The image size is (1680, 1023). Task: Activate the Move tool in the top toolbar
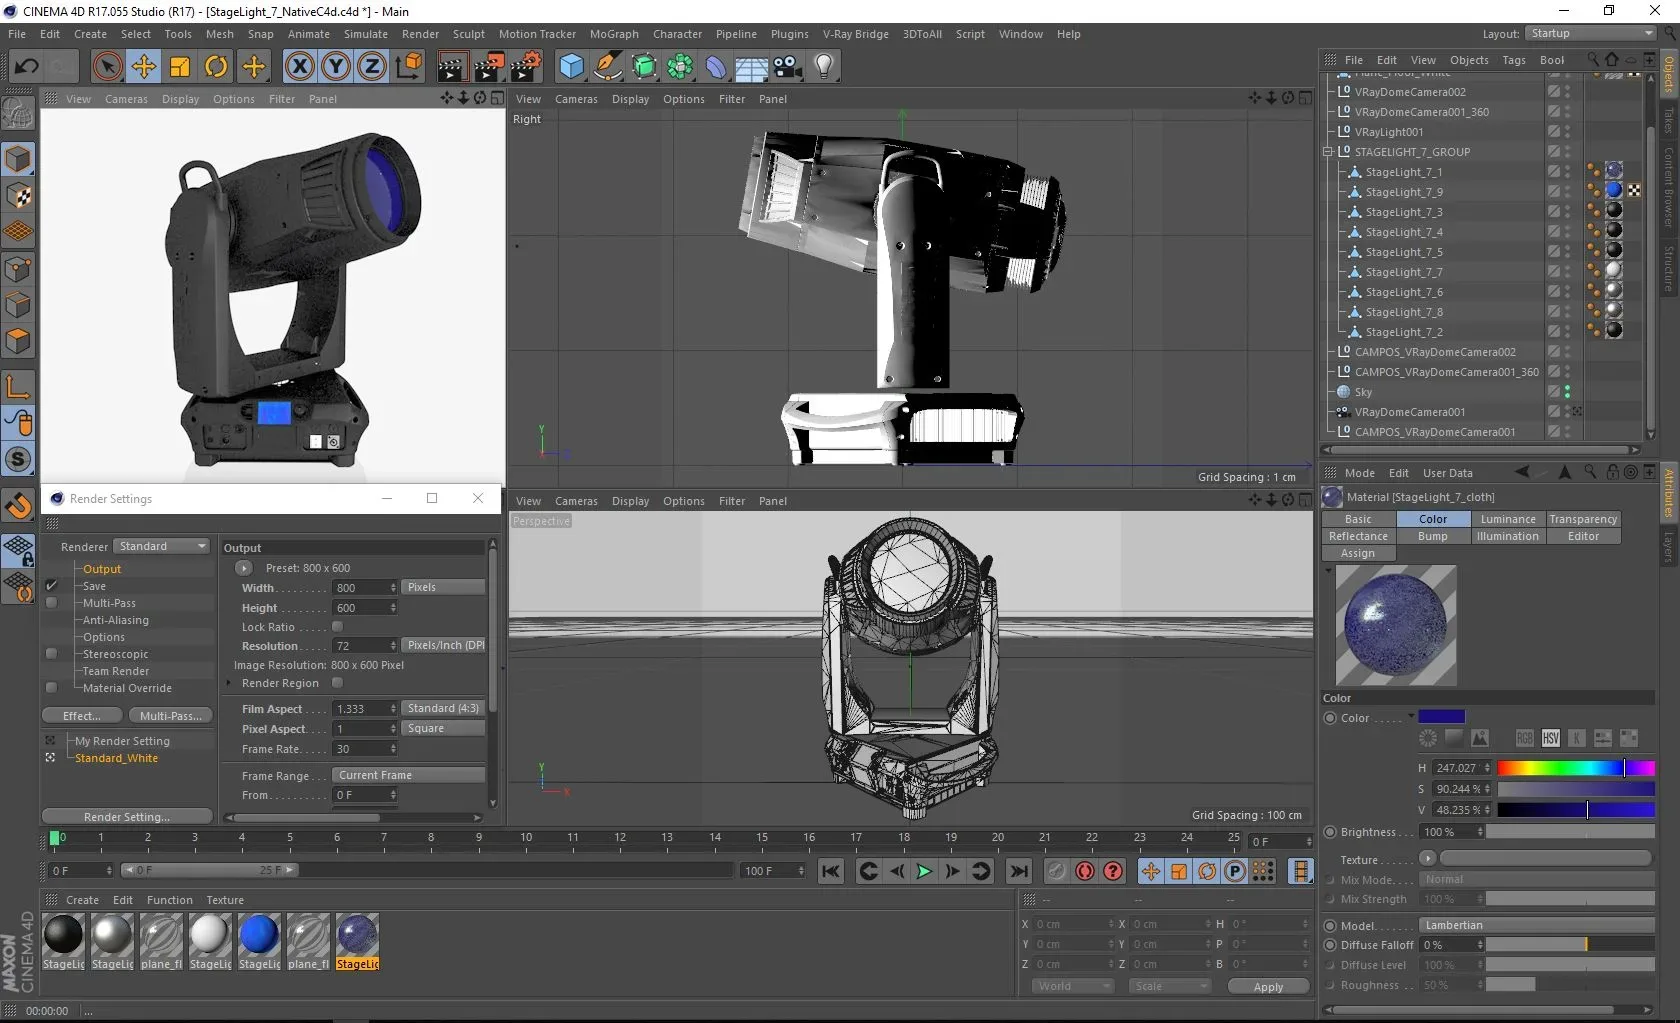click(x=144, y=67)
